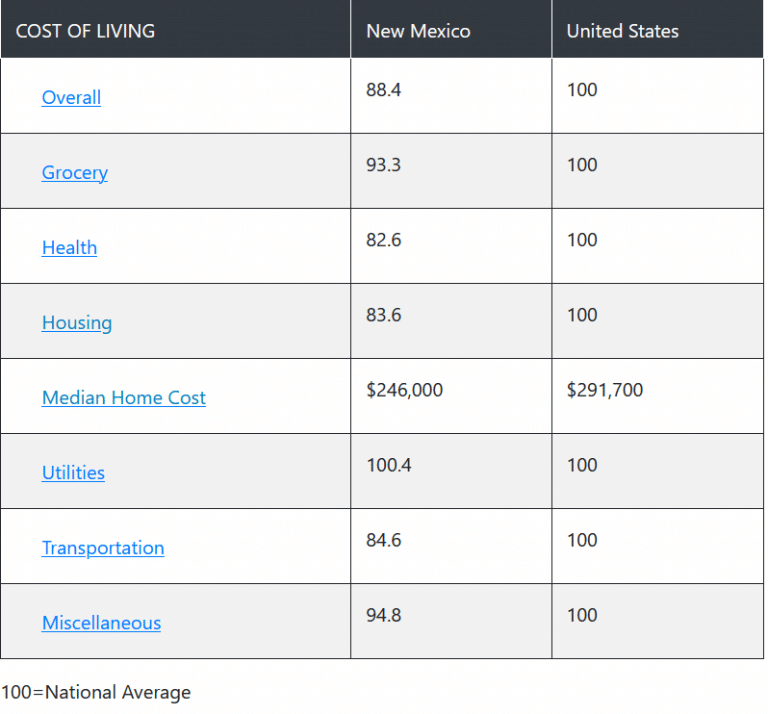Select the $291,700 national home cost
Viewport: 768px width, 714px height.
pos(604,390)
